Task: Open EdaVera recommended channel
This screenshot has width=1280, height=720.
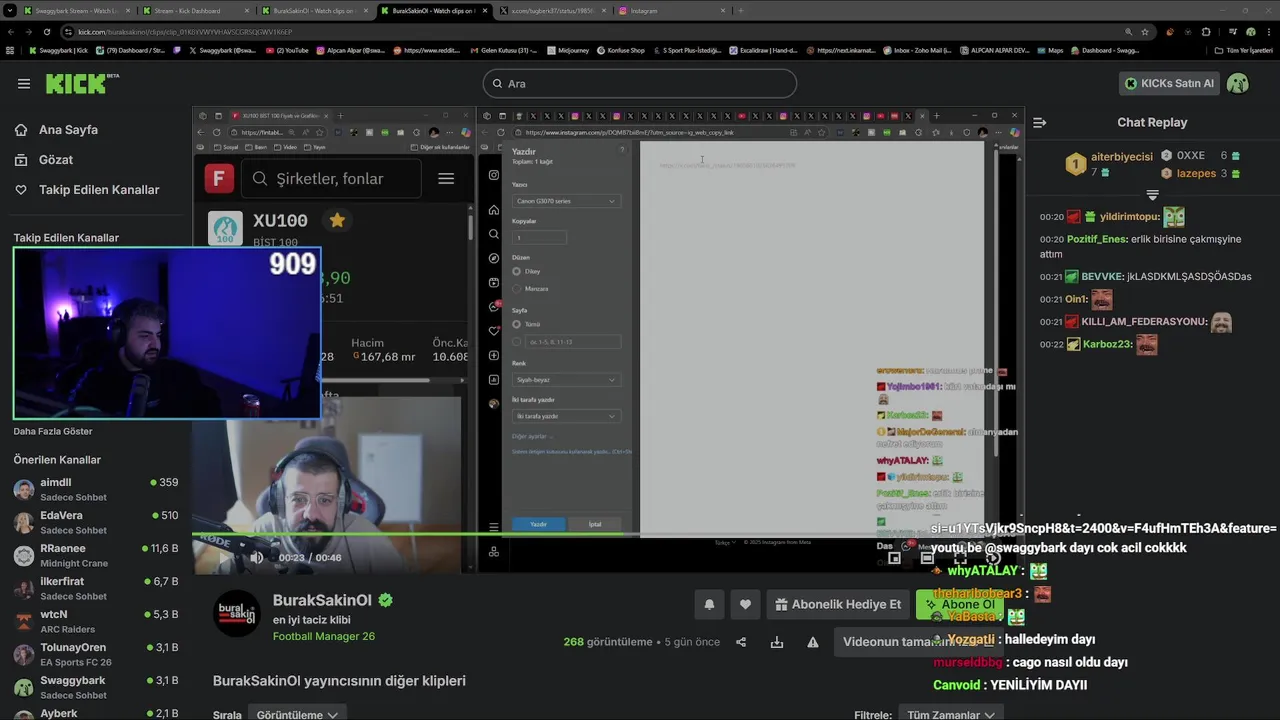Action: tap(96, 522)
